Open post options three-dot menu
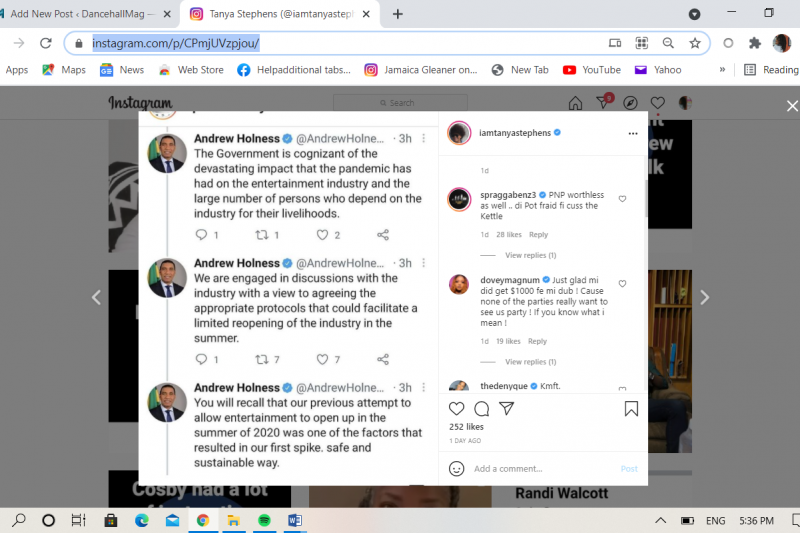The width and height of the screenshot is (800, 533). (x=631, y=132)
